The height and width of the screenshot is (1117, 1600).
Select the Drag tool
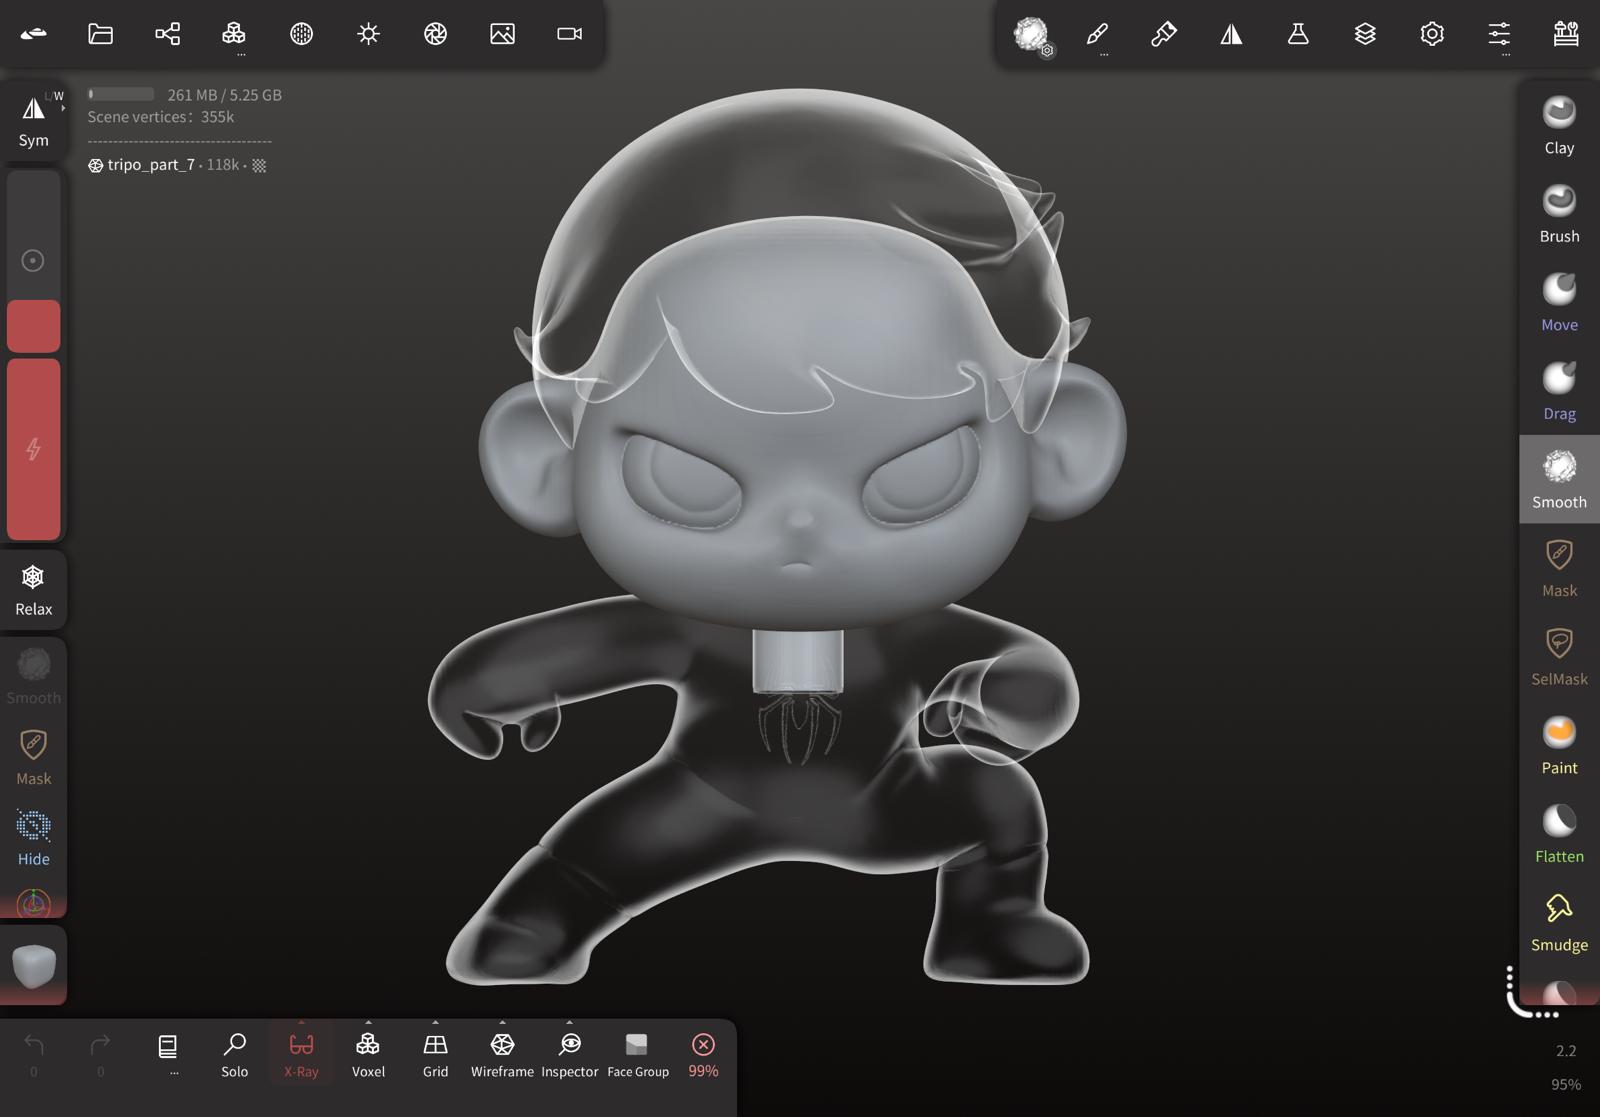(1559, 391)
